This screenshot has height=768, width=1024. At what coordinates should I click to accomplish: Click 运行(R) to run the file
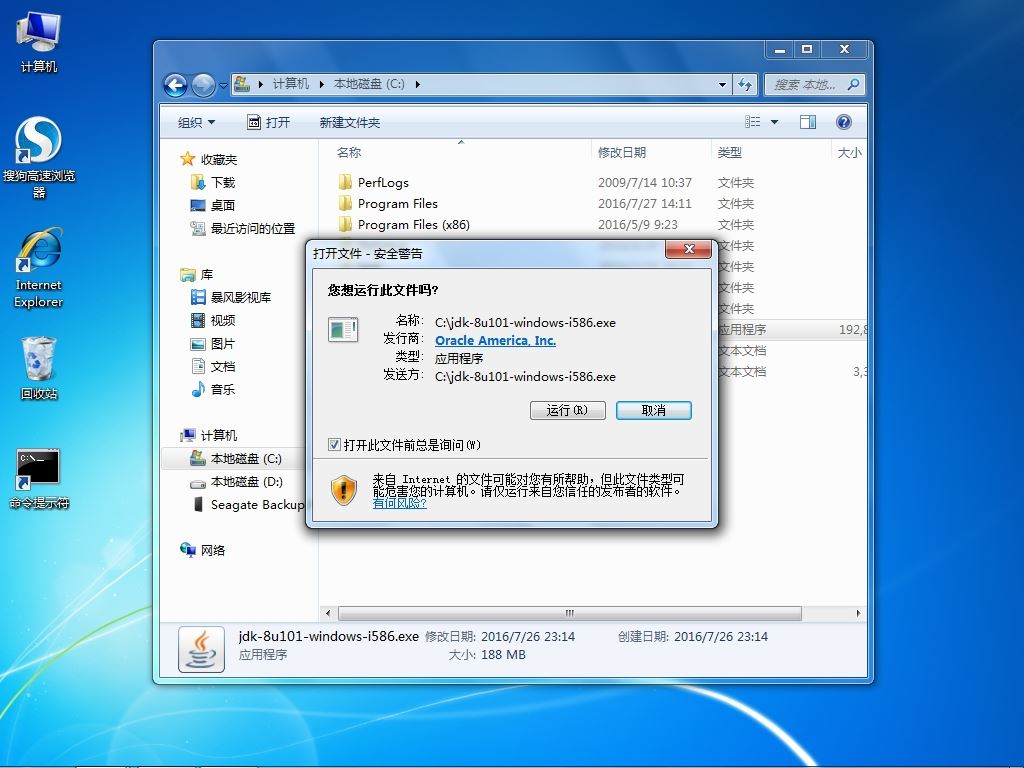coord(568,410)
